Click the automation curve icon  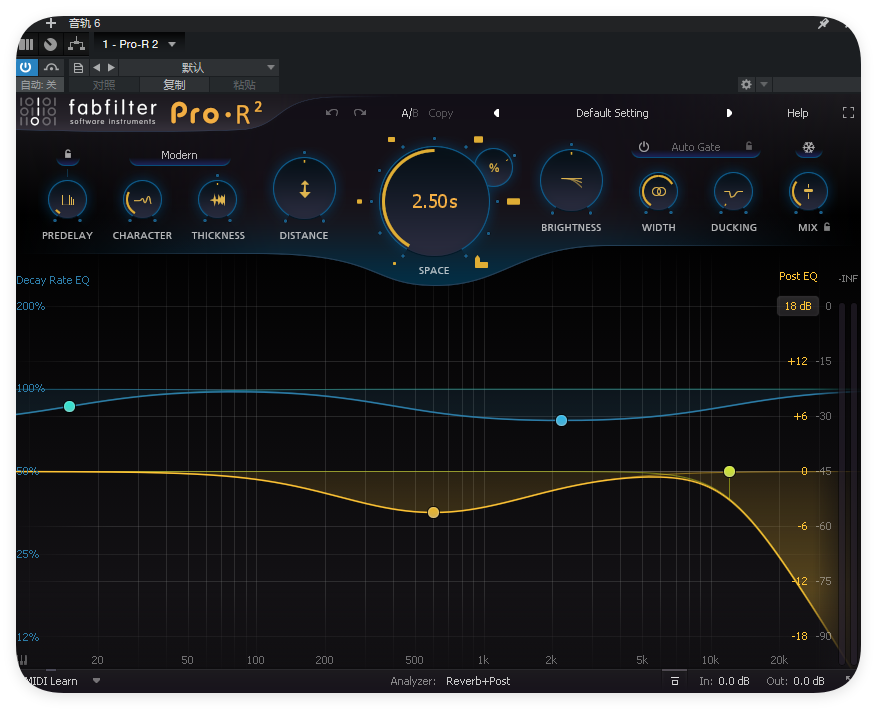point(51,68)
